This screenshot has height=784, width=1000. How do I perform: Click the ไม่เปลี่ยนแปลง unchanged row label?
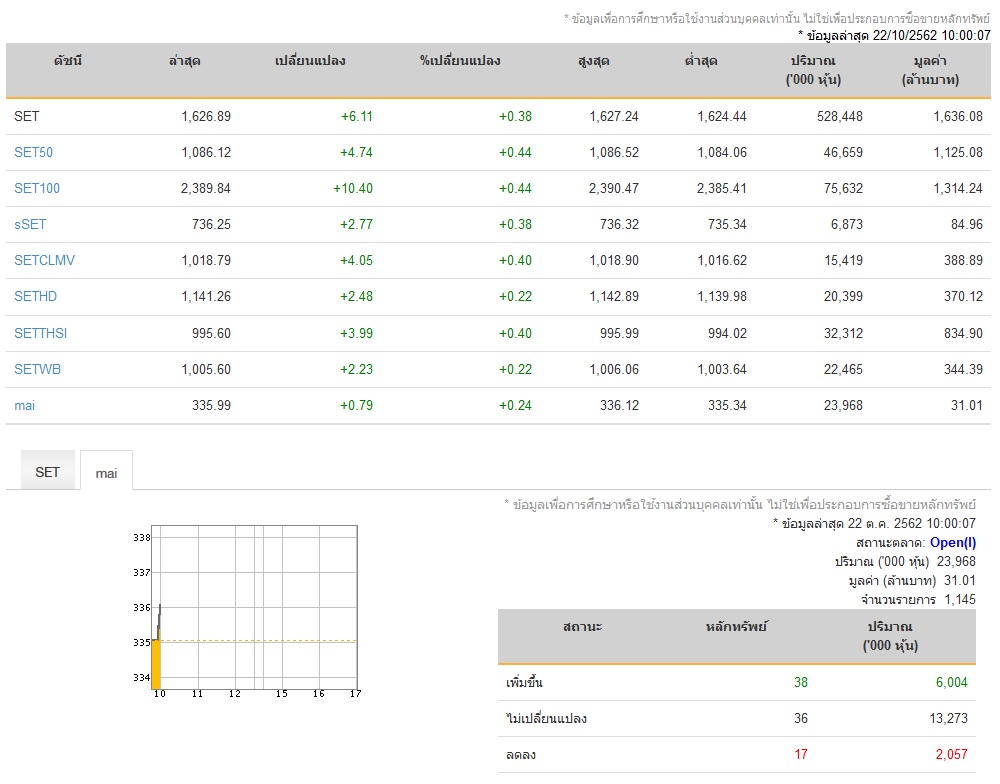546,719
